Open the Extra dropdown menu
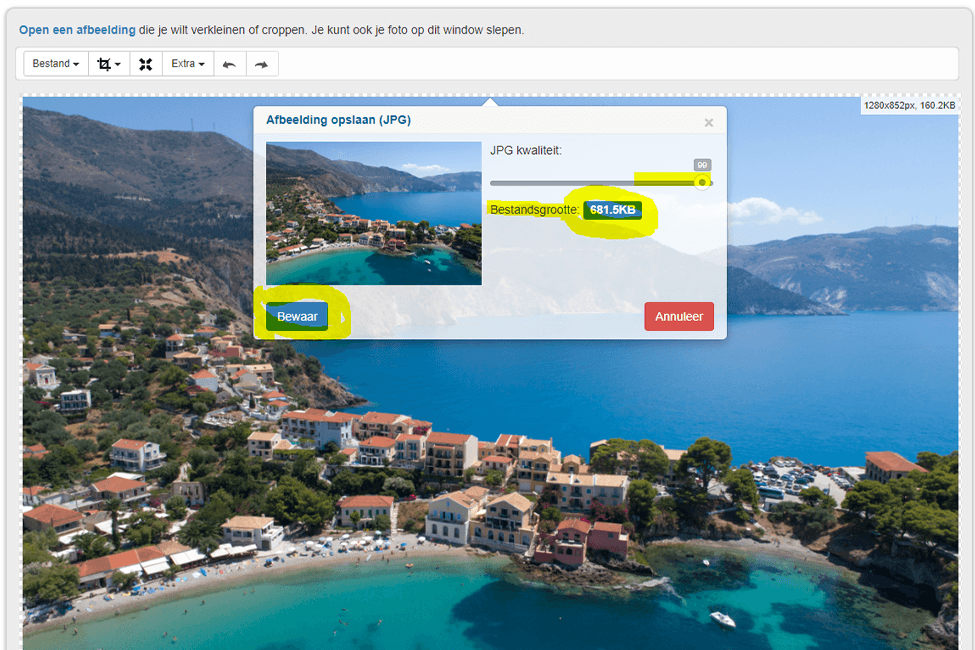Viewport: 975px width, 650px height. point(188,63)
